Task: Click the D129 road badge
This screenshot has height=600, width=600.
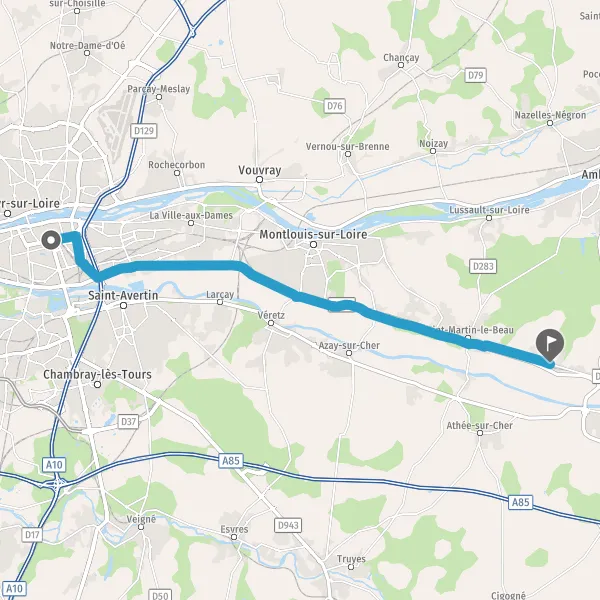Action: click(144, 131)
